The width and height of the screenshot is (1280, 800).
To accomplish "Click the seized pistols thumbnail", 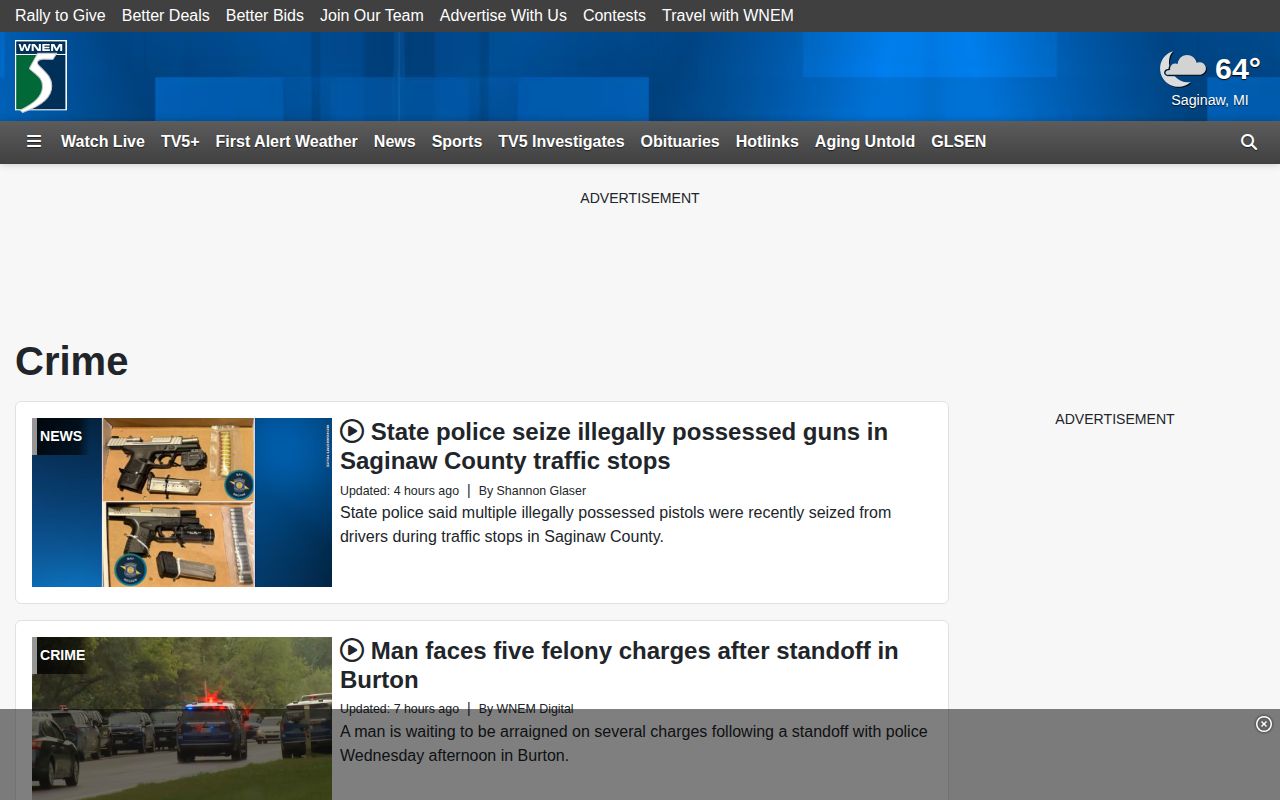I will point(182,502).
